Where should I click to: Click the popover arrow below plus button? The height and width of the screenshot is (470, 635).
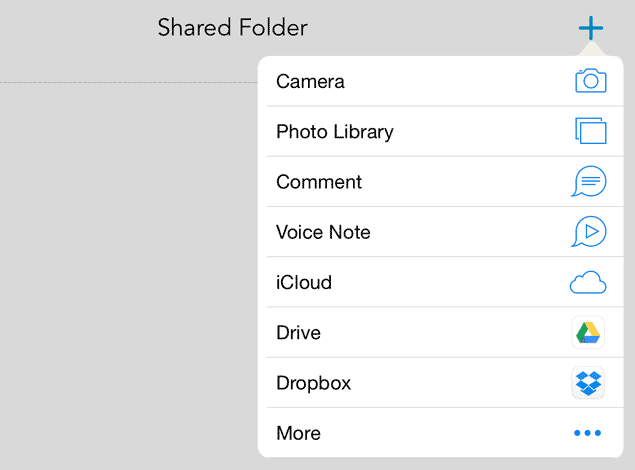point(592,48)
